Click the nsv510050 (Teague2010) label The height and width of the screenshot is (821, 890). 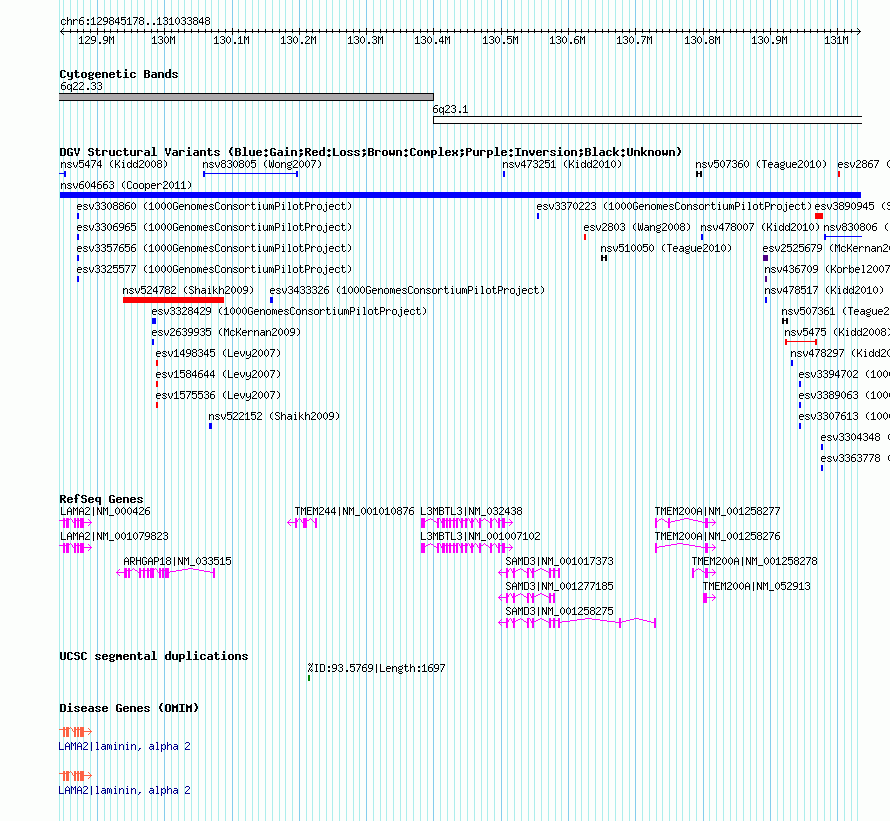[x=666, y=248]
